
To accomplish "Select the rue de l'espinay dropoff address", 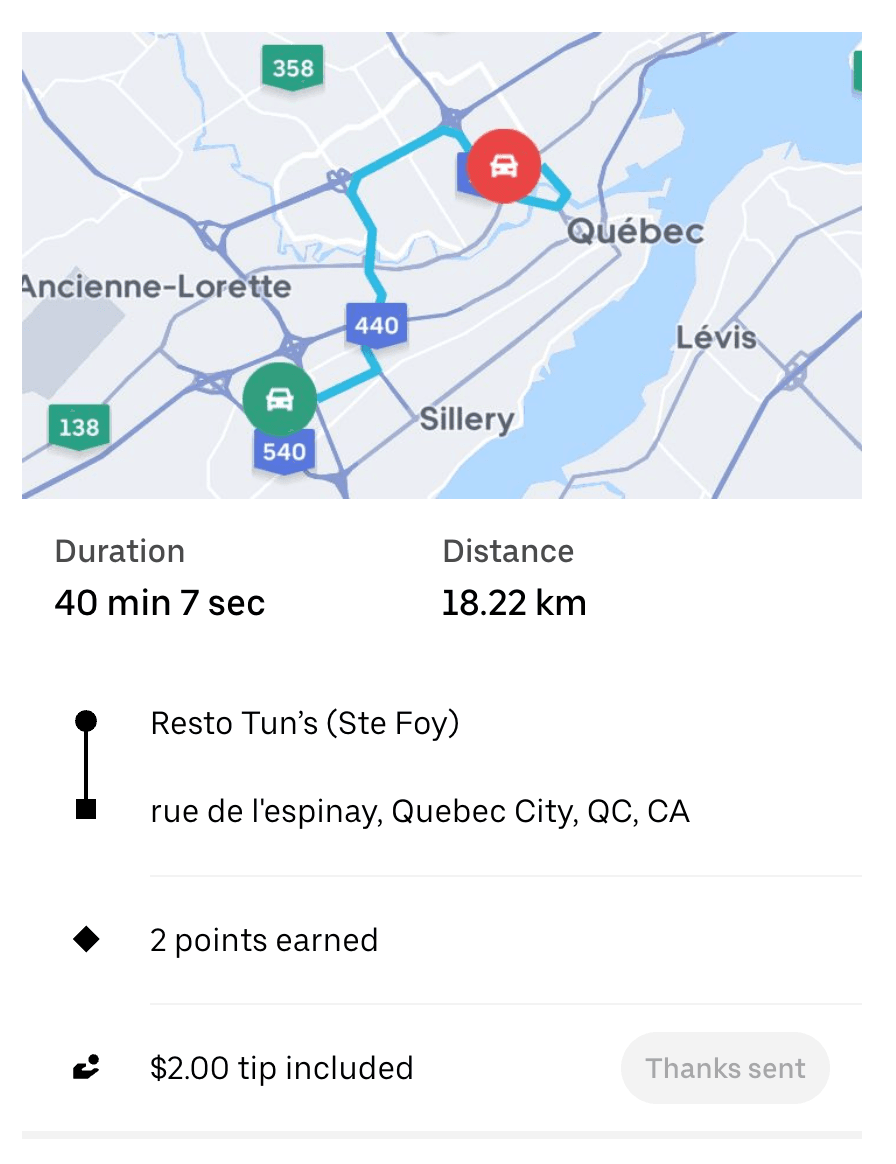I will tap(420, 811).
